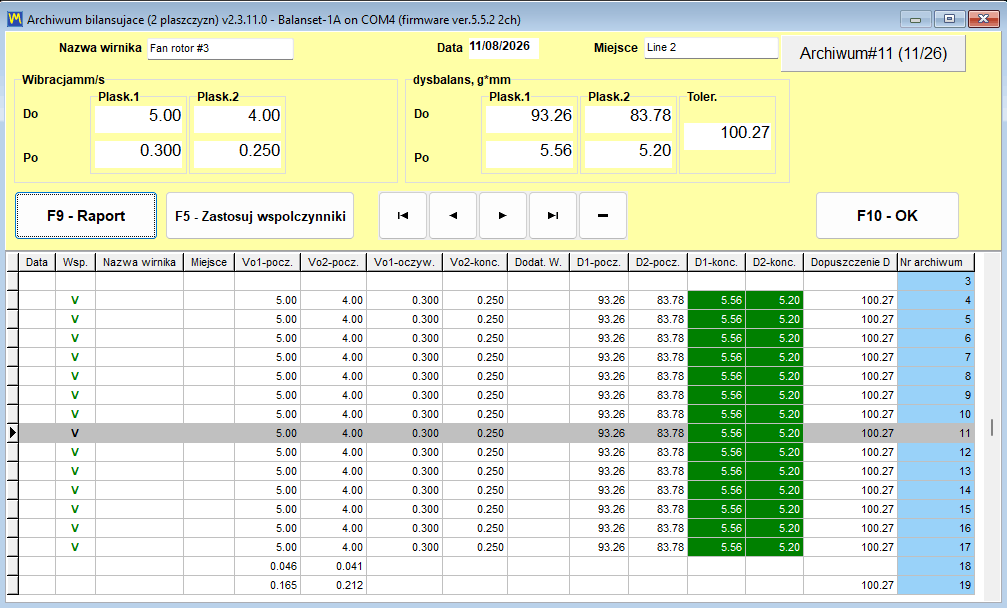Edit Nazwa wirnika field Fan rotor #3
This screenshot has width=1007, height=608.
click(x=220, y=48)
